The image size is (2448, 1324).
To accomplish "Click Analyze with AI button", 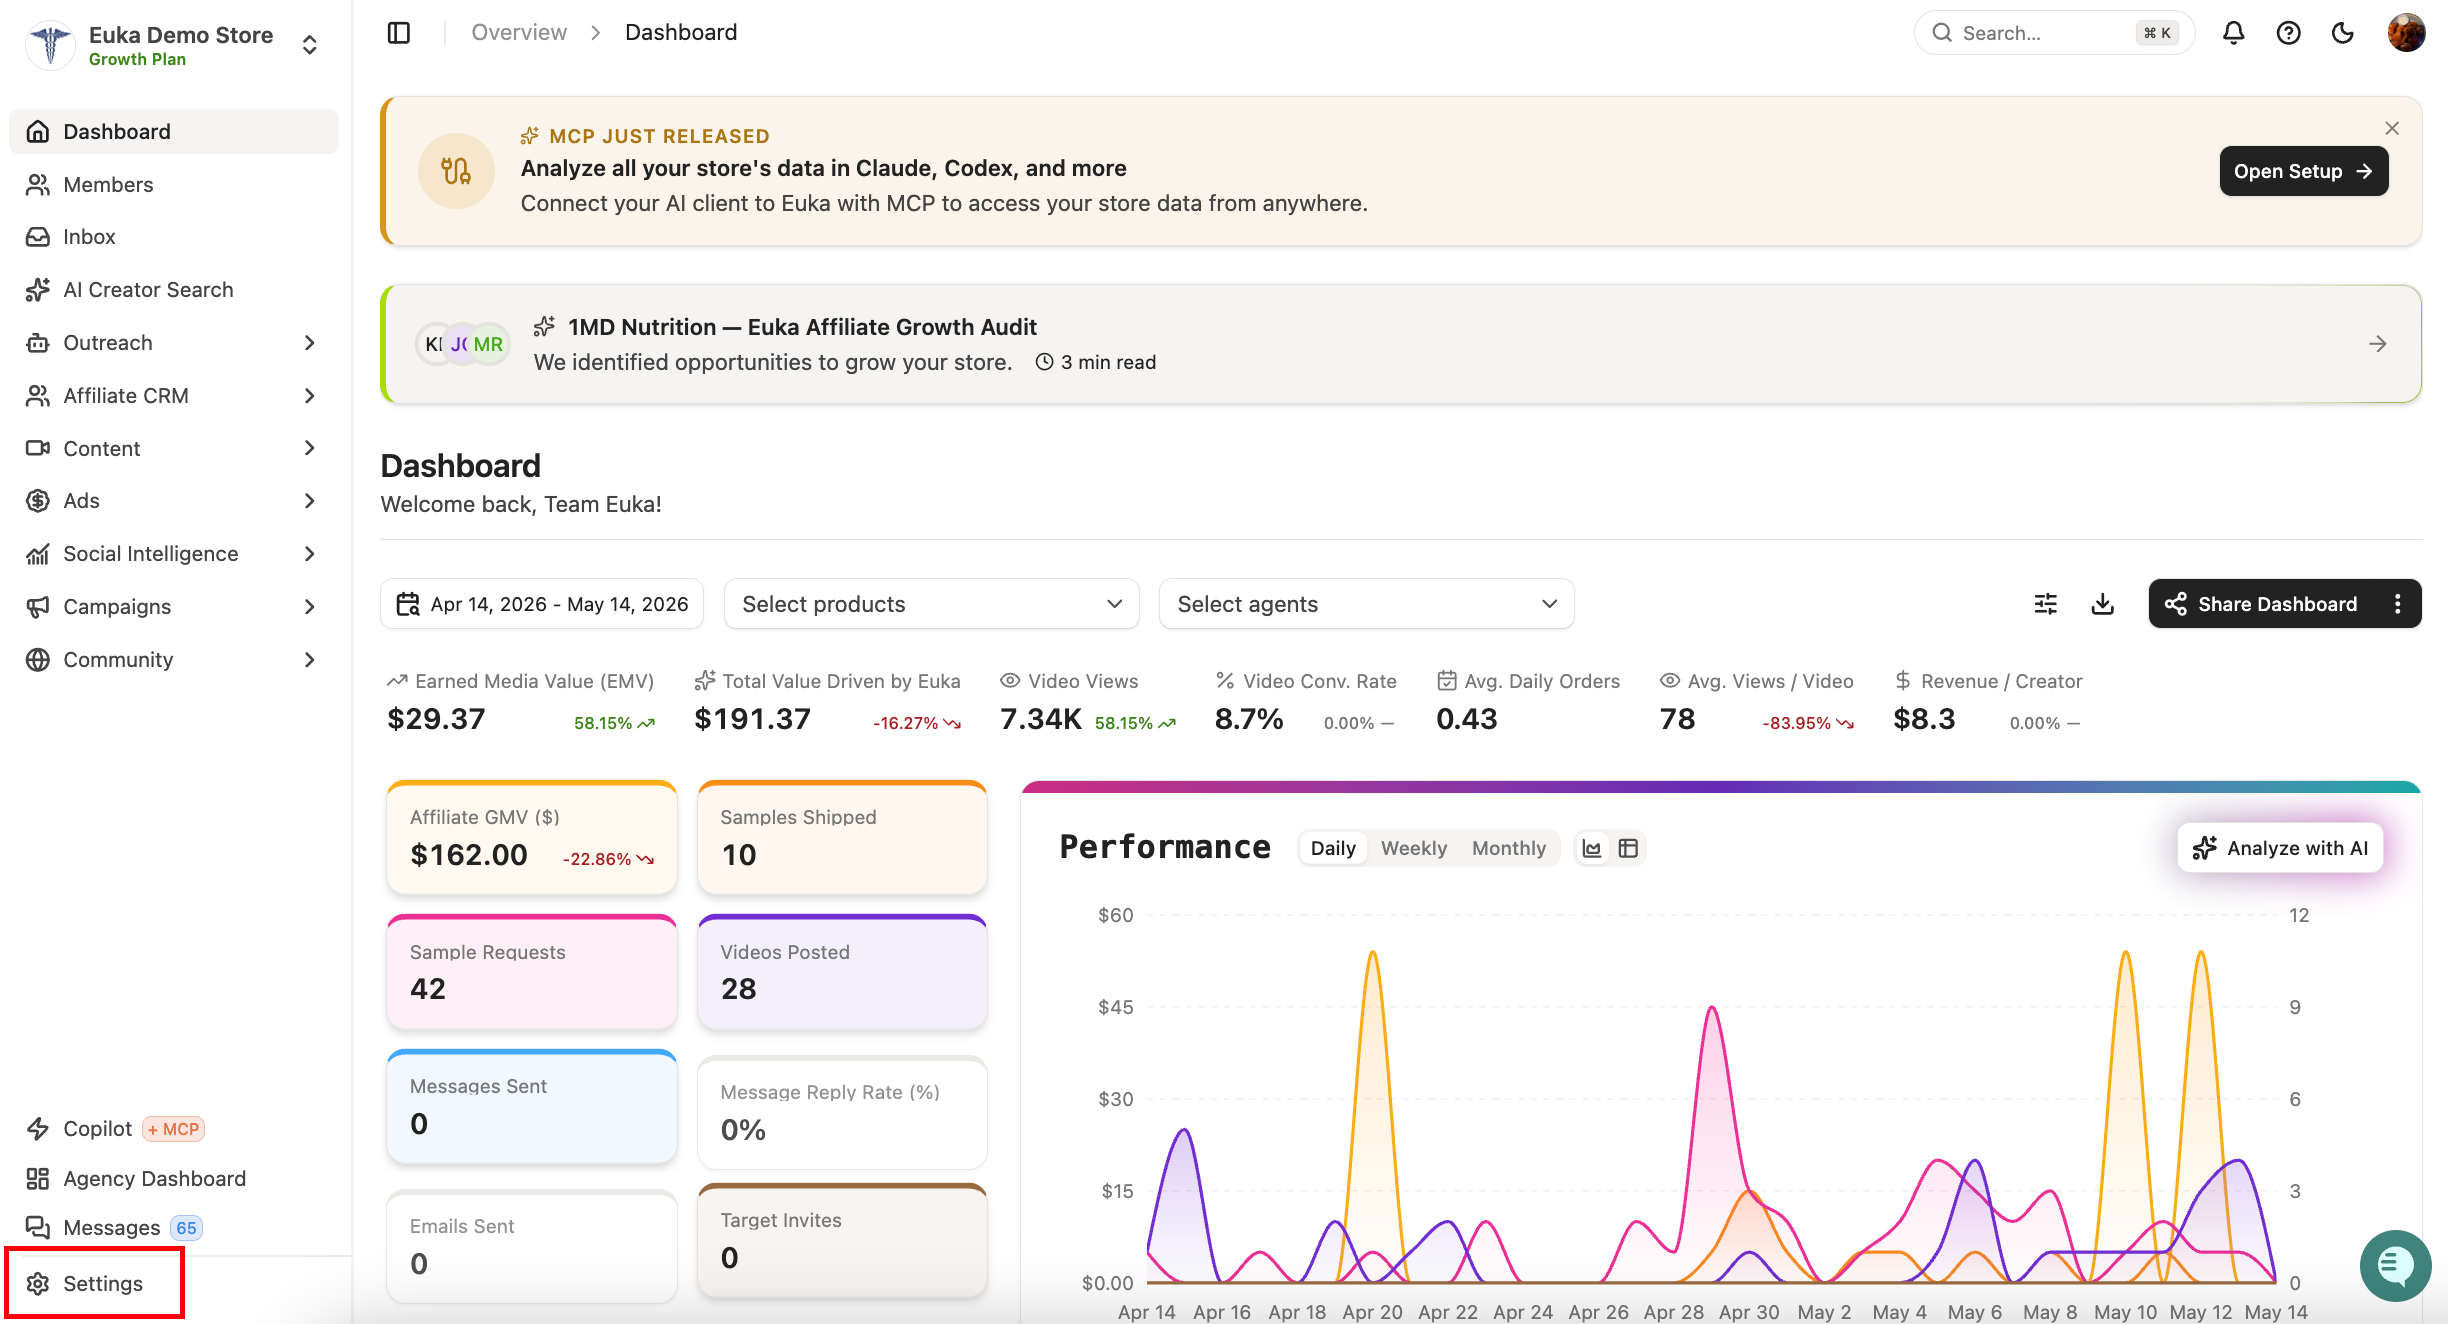I will (2280, 848).
